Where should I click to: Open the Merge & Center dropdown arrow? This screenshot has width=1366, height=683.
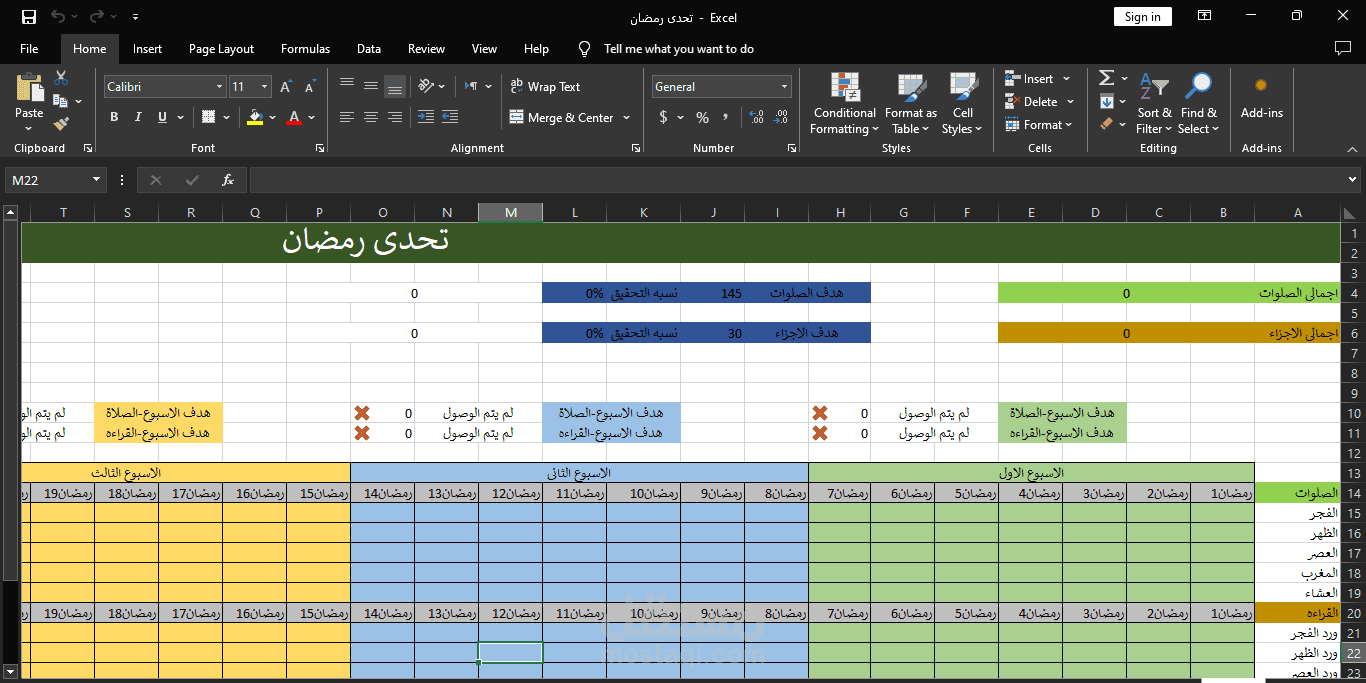[x=629, y=117]
